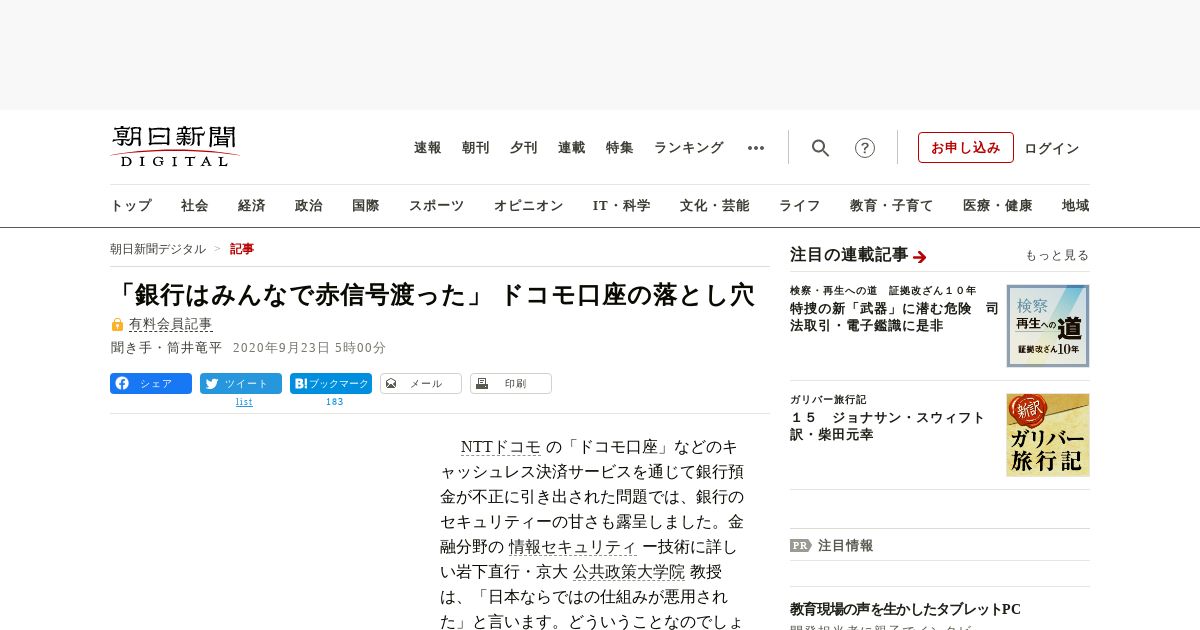Click ガリバー旅行記 series label text
This screenshot has width=1200, height=630.
pos(828,399)
